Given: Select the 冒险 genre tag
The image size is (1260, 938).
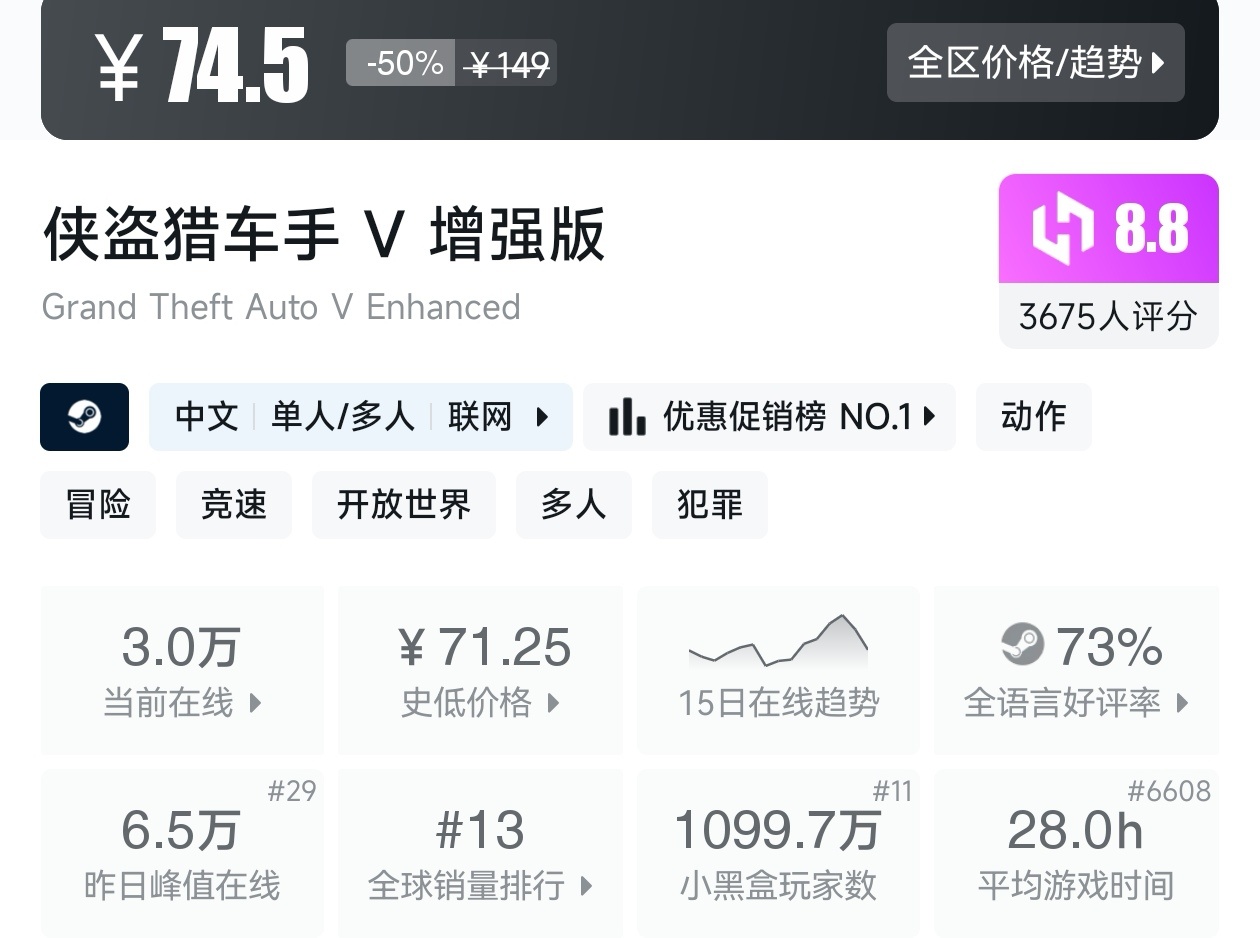Looking at the screenshot, I should click(x=98, y=505).
